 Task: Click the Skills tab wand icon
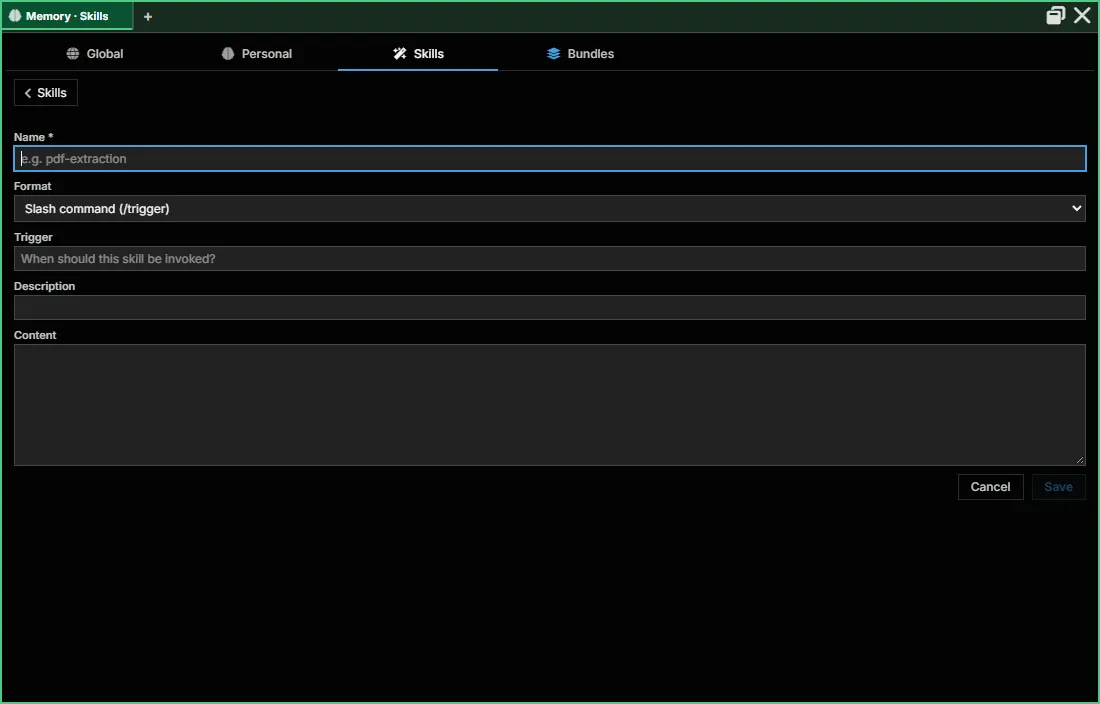399,53
